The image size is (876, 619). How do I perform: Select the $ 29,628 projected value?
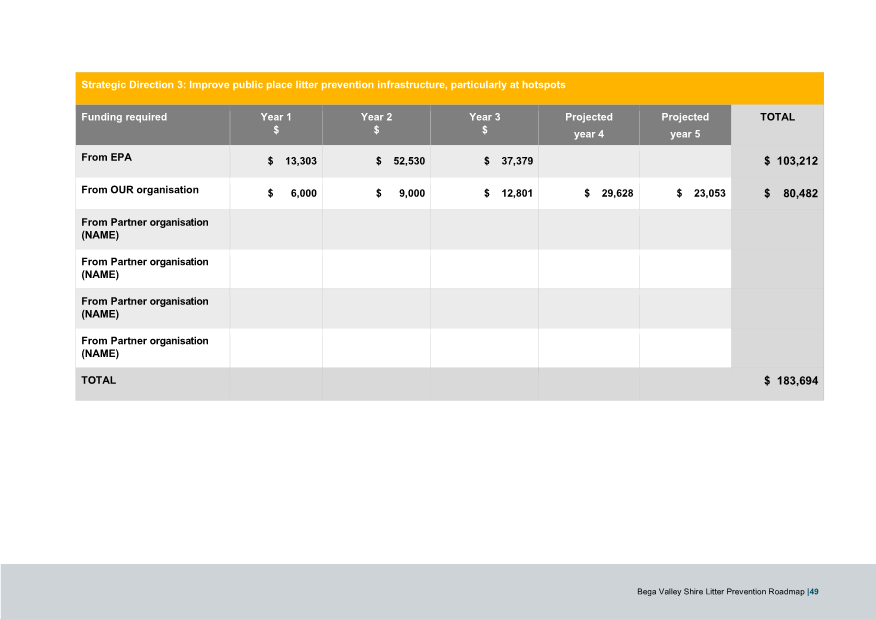(610, 193)
